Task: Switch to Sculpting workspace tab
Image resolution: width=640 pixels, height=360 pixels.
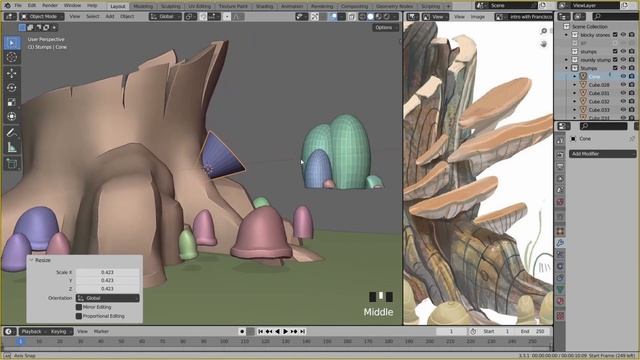Action: pyautogui.click(x=171, y=6)
